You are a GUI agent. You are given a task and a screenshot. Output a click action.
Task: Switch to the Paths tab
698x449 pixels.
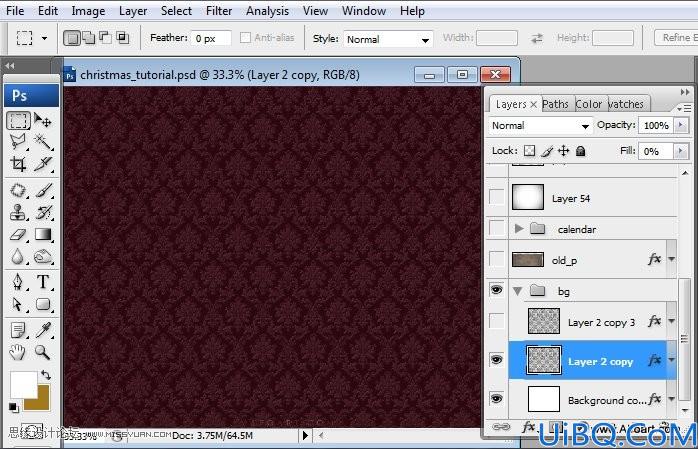(x=555, y=104)
